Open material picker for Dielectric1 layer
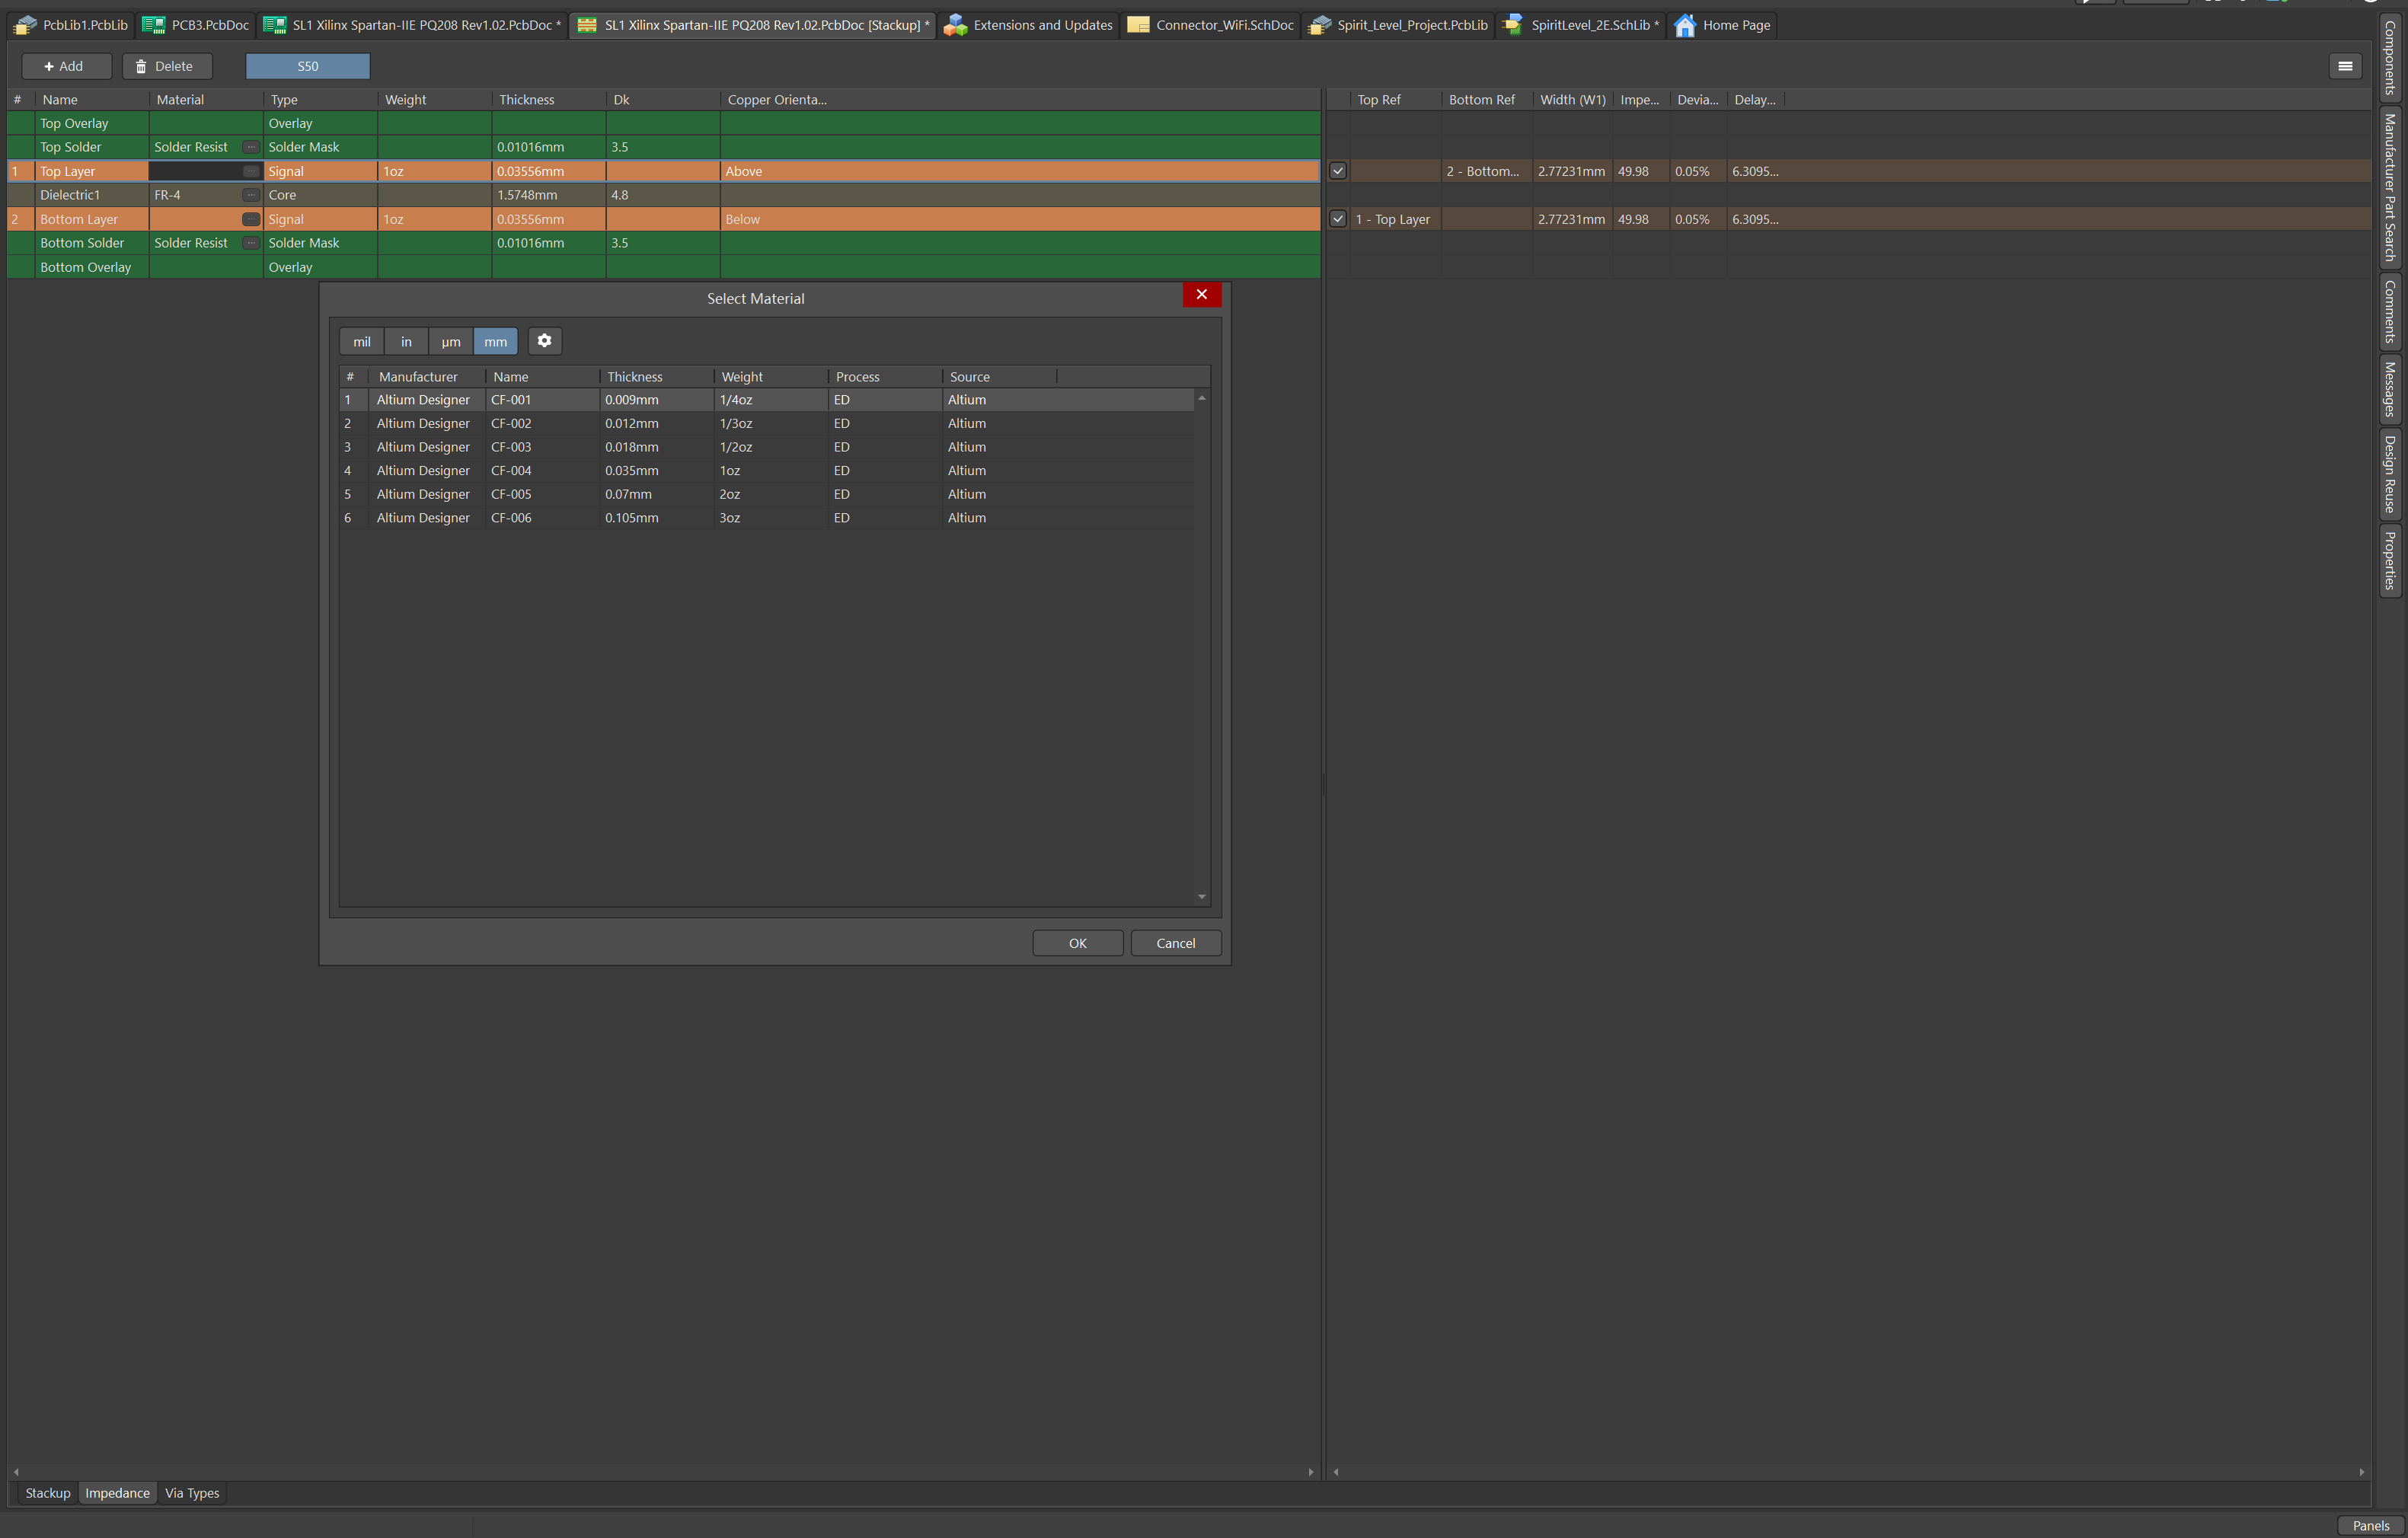 click(x=251, y=195)
